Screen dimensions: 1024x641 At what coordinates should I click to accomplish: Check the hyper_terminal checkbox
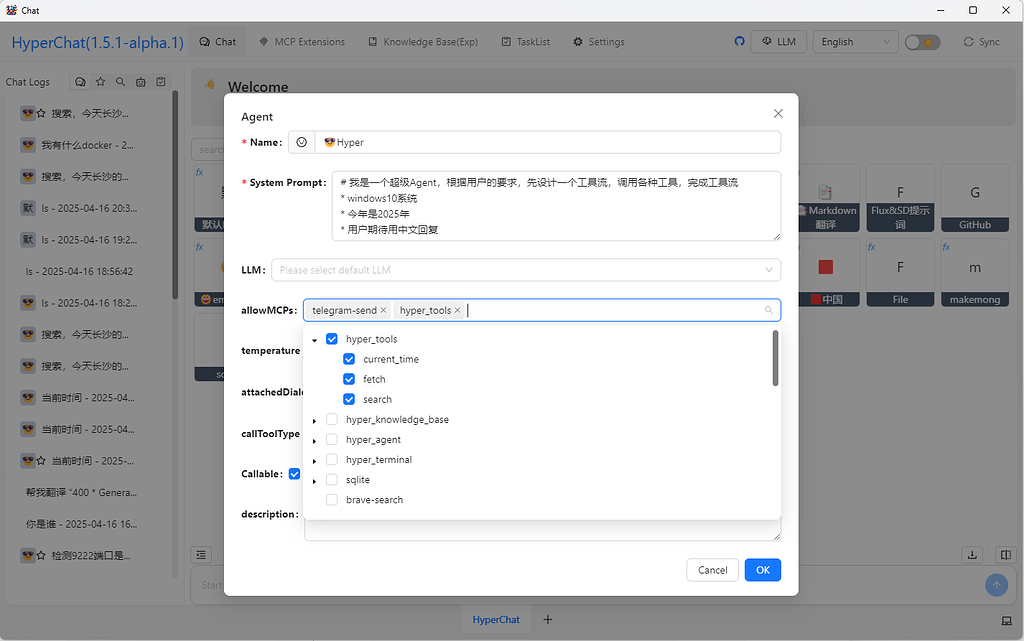(x=332, y=460)
